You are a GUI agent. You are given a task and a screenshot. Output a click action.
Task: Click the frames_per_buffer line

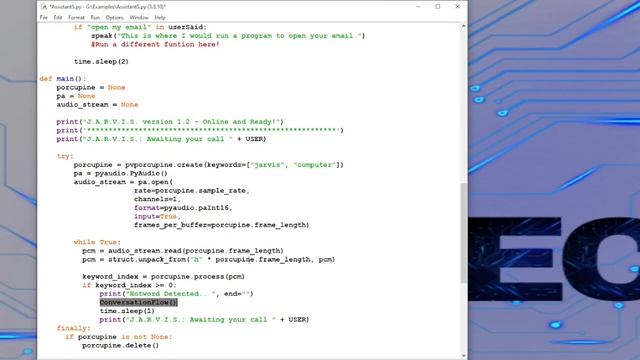tap(222, 225)
